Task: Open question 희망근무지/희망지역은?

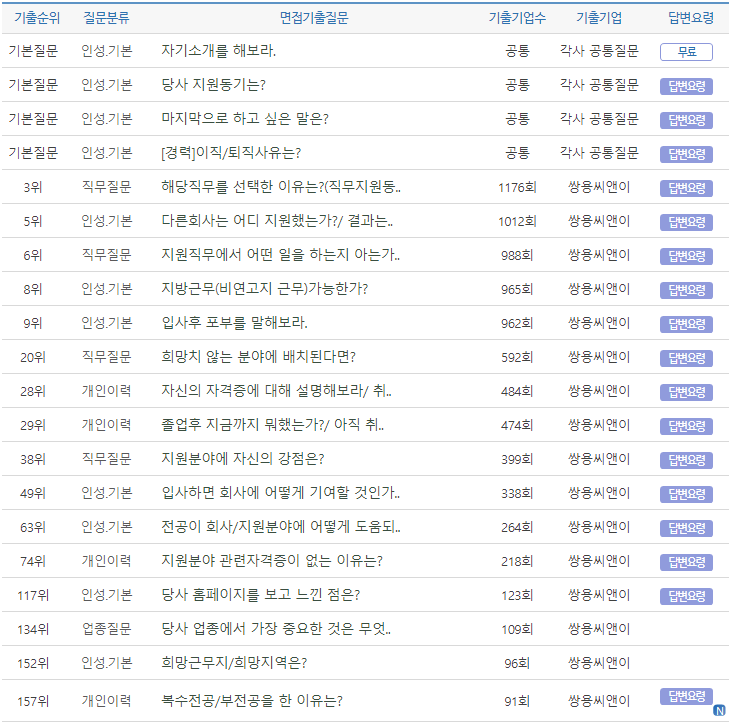Action: (x=234, y=663)
